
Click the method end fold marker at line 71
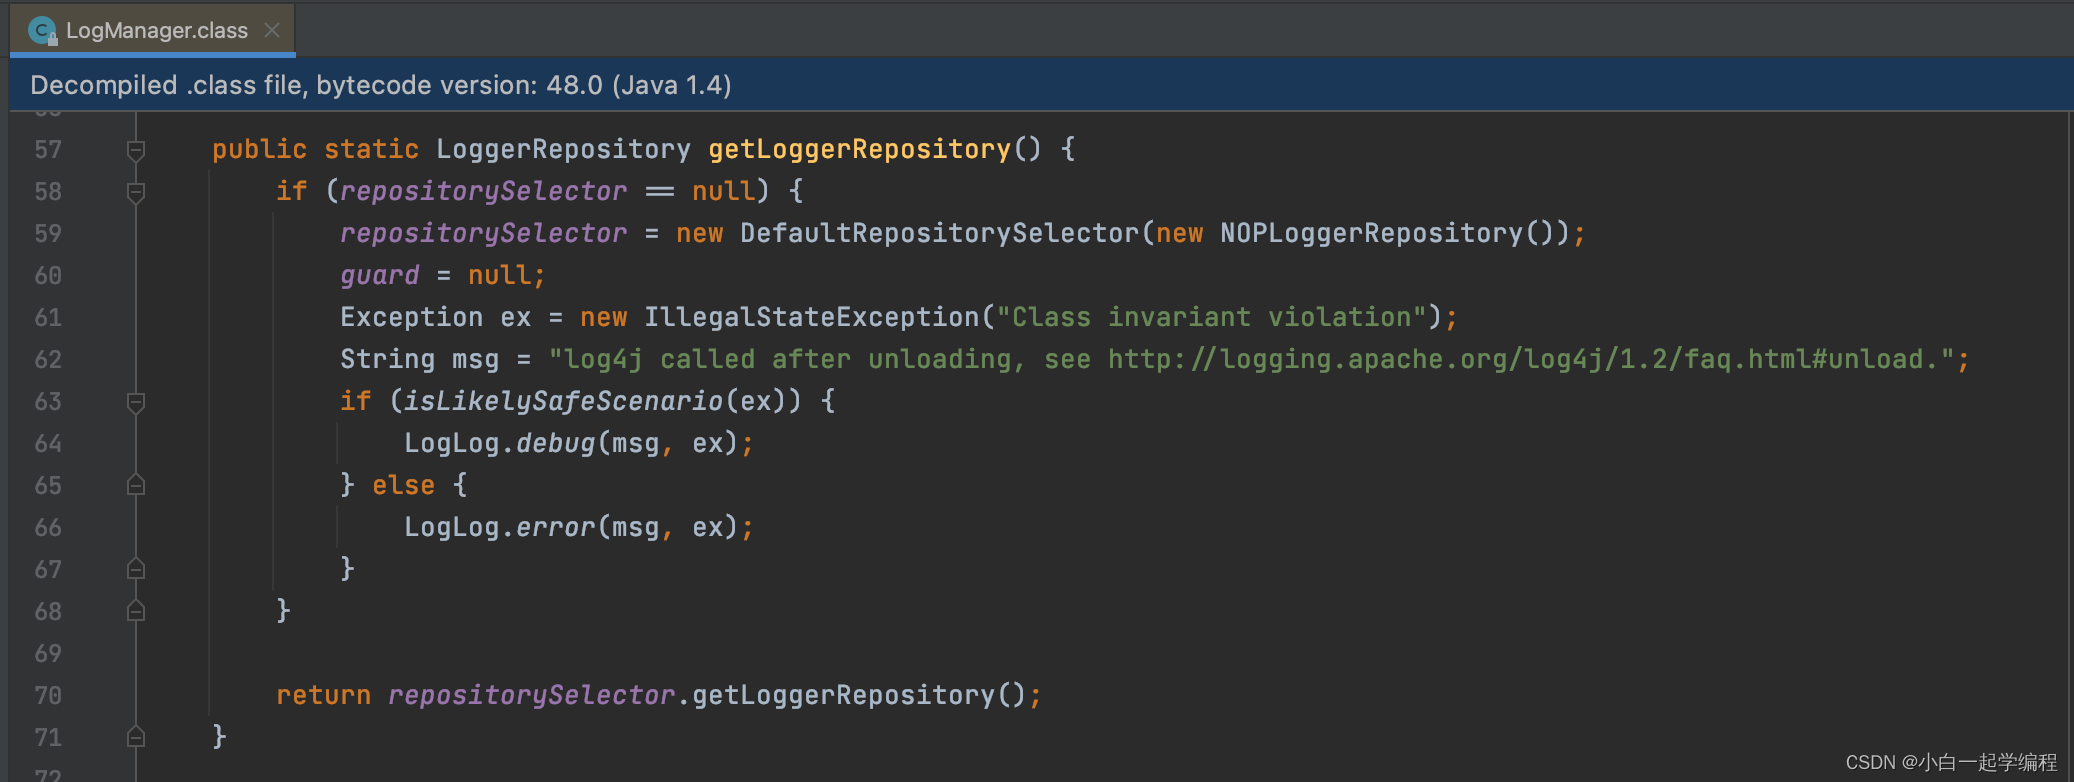136,737
